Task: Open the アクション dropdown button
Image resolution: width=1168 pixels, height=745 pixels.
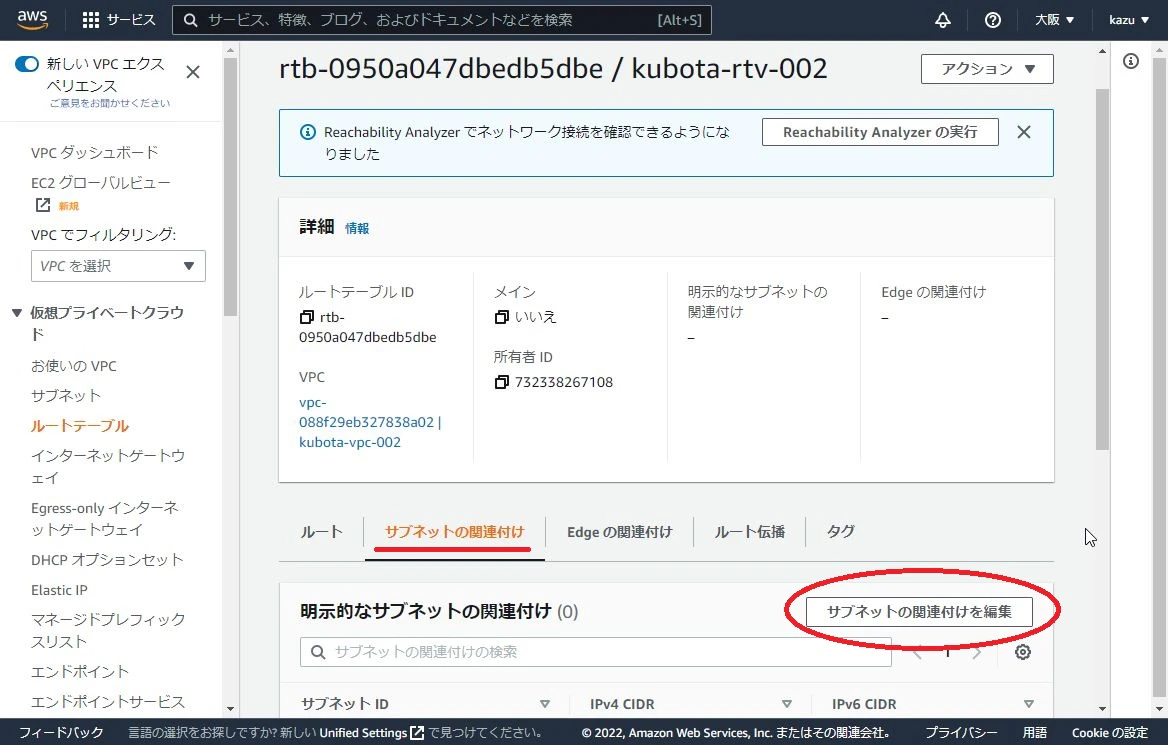Action: pos(987,69)
